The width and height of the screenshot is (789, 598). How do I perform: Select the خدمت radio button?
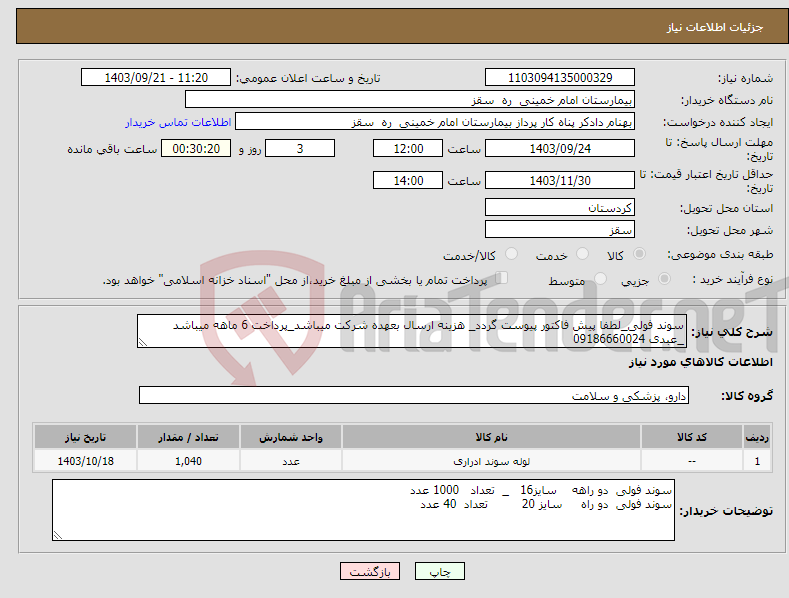click(x=582, y=254)
